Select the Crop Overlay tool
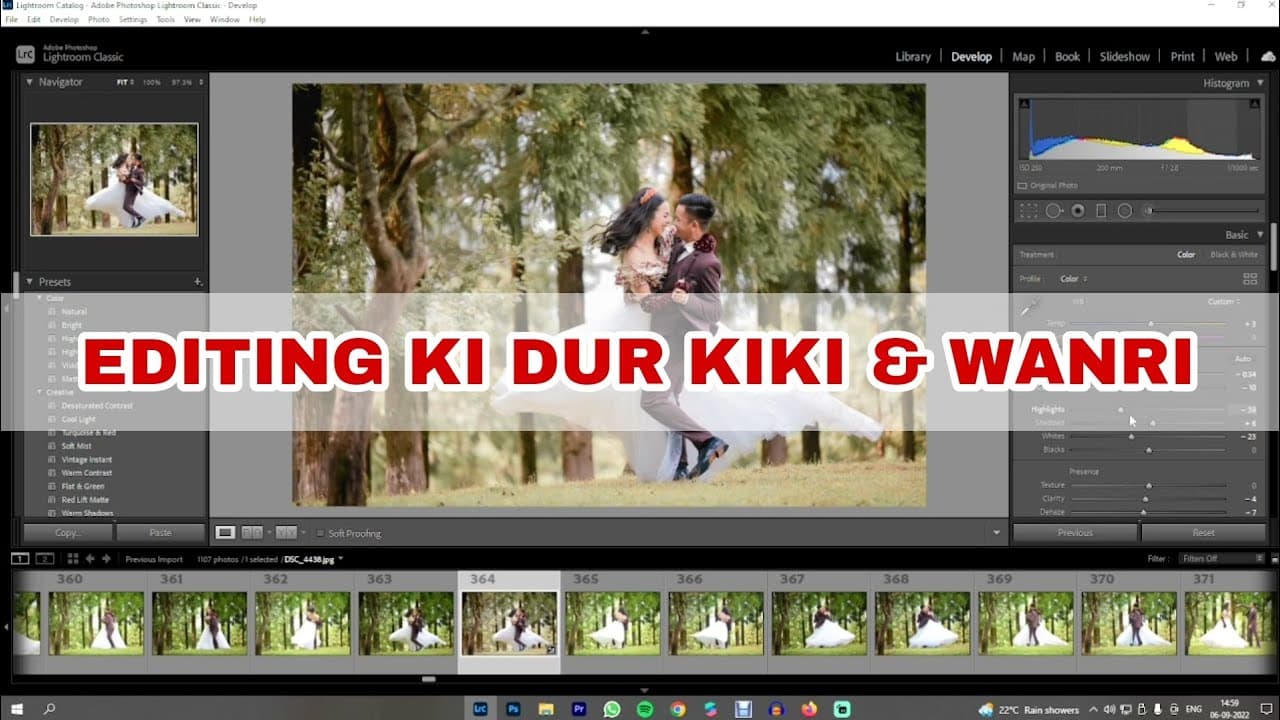Viewport: 1280px width, 720px height. [1028, 211]
